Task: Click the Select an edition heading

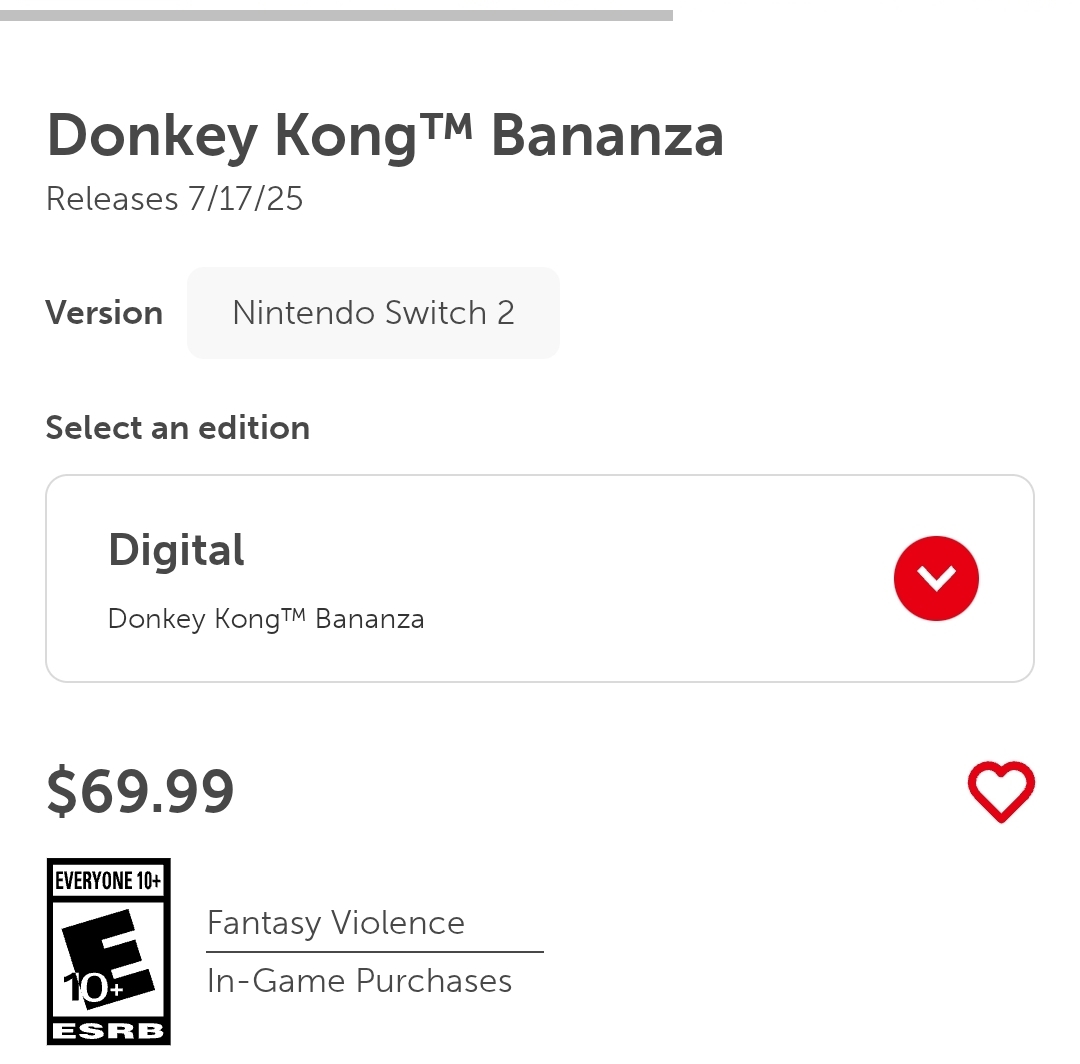Action: (178, 428)
